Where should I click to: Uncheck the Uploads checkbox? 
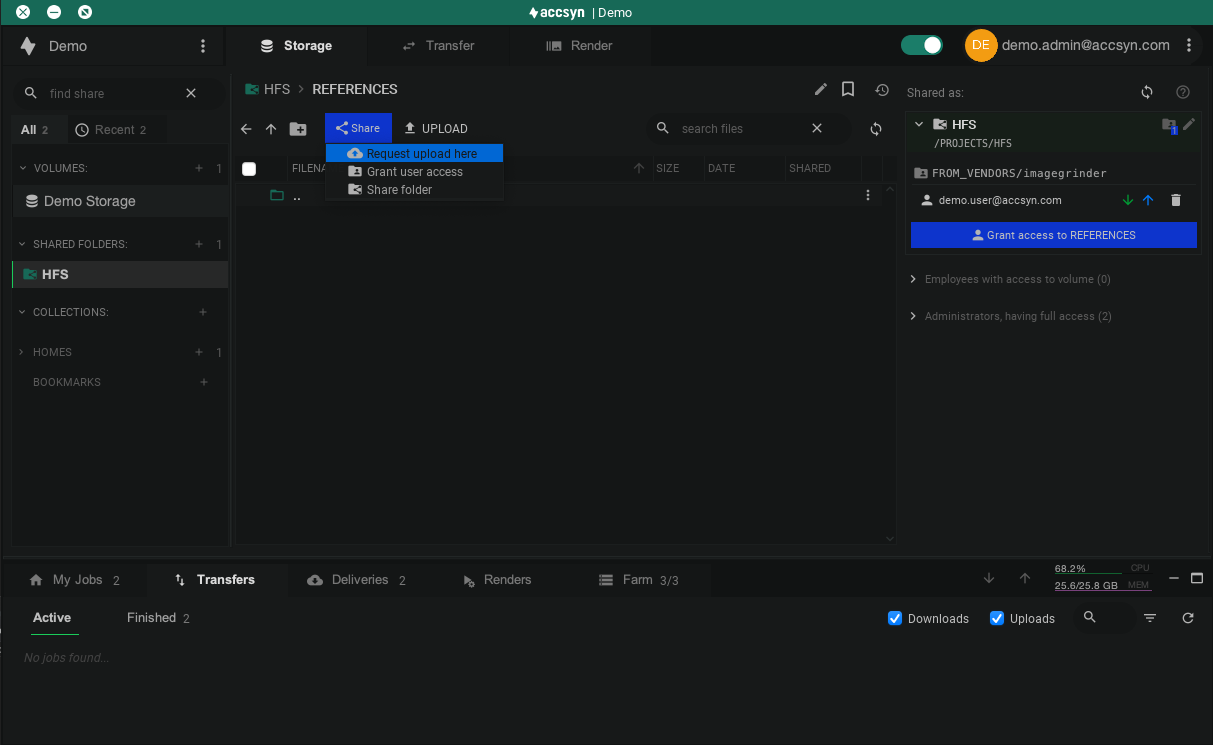pos(997,618)
